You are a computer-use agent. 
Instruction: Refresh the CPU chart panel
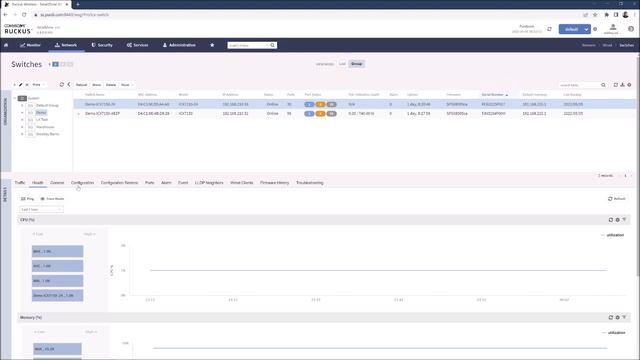click(611, 220)
